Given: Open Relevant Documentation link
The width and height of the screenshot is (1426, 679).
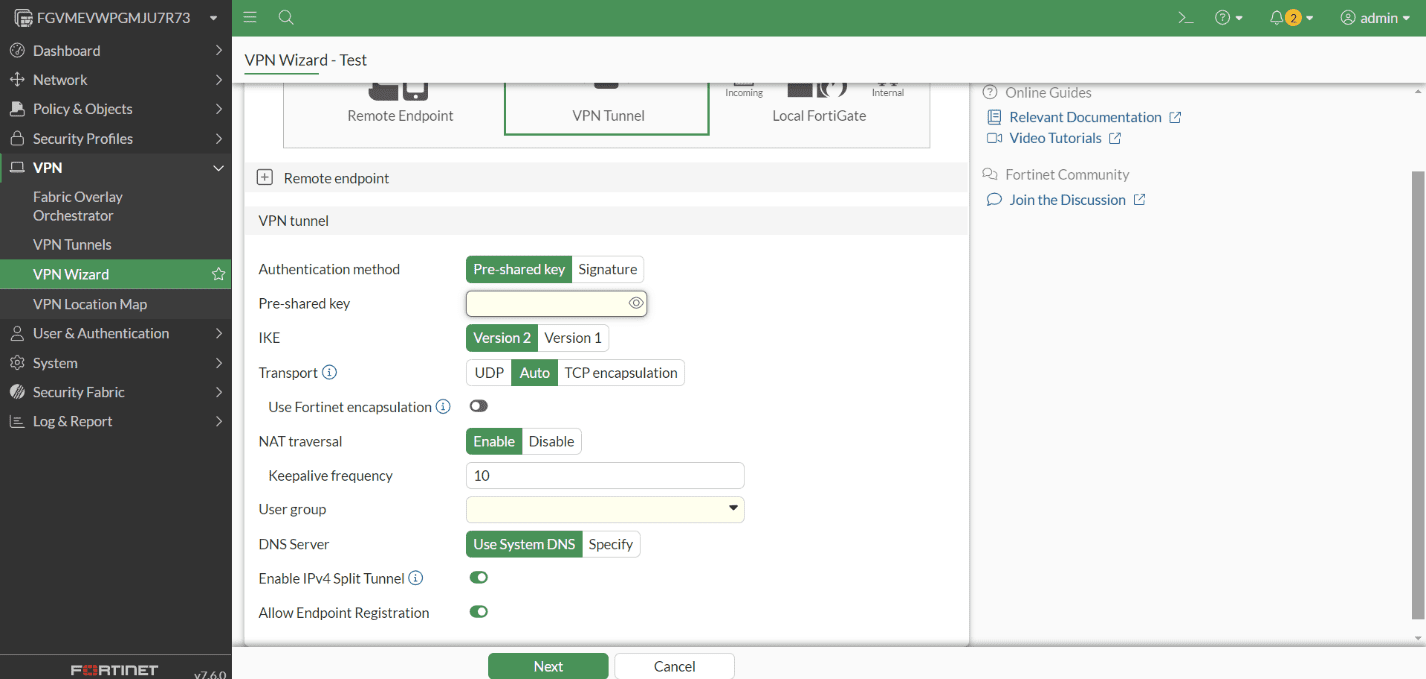Looking at the screenshot, I should pyautogui.click(x=1085, y=117).
